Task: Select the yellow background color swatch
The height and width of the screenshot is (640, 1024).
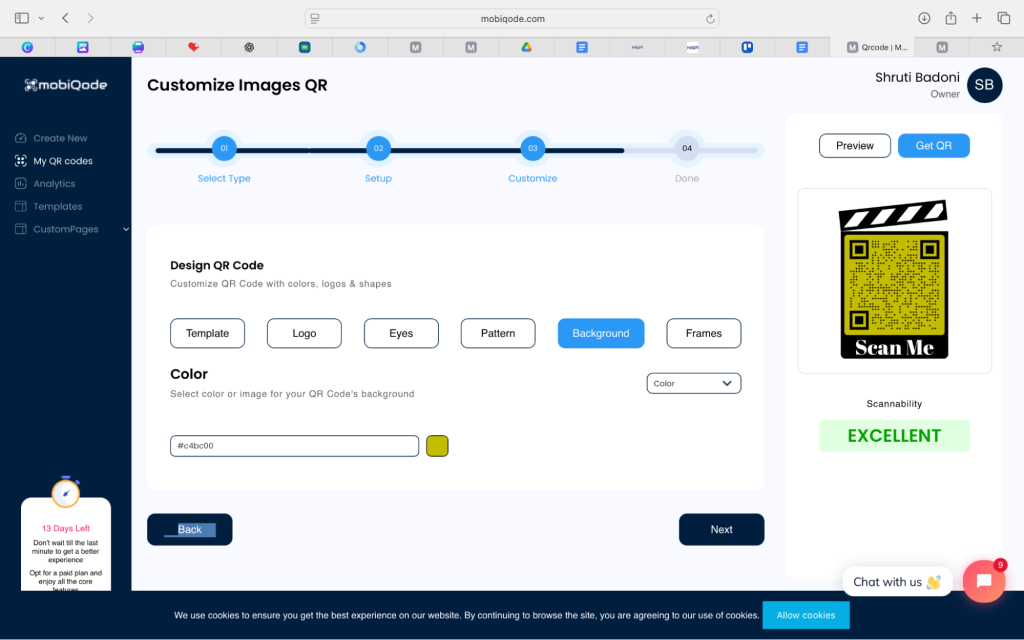Action: coord(437,445)
